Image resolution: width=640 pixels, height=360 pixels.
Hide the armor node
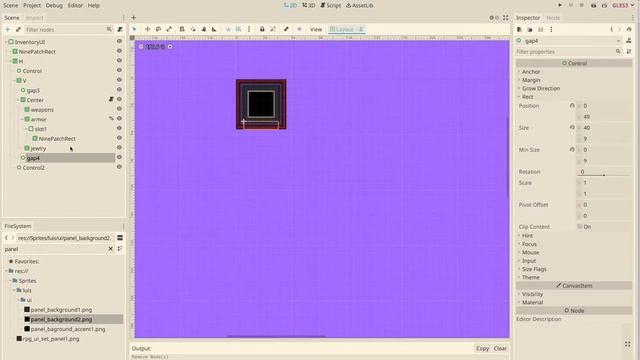119,119
